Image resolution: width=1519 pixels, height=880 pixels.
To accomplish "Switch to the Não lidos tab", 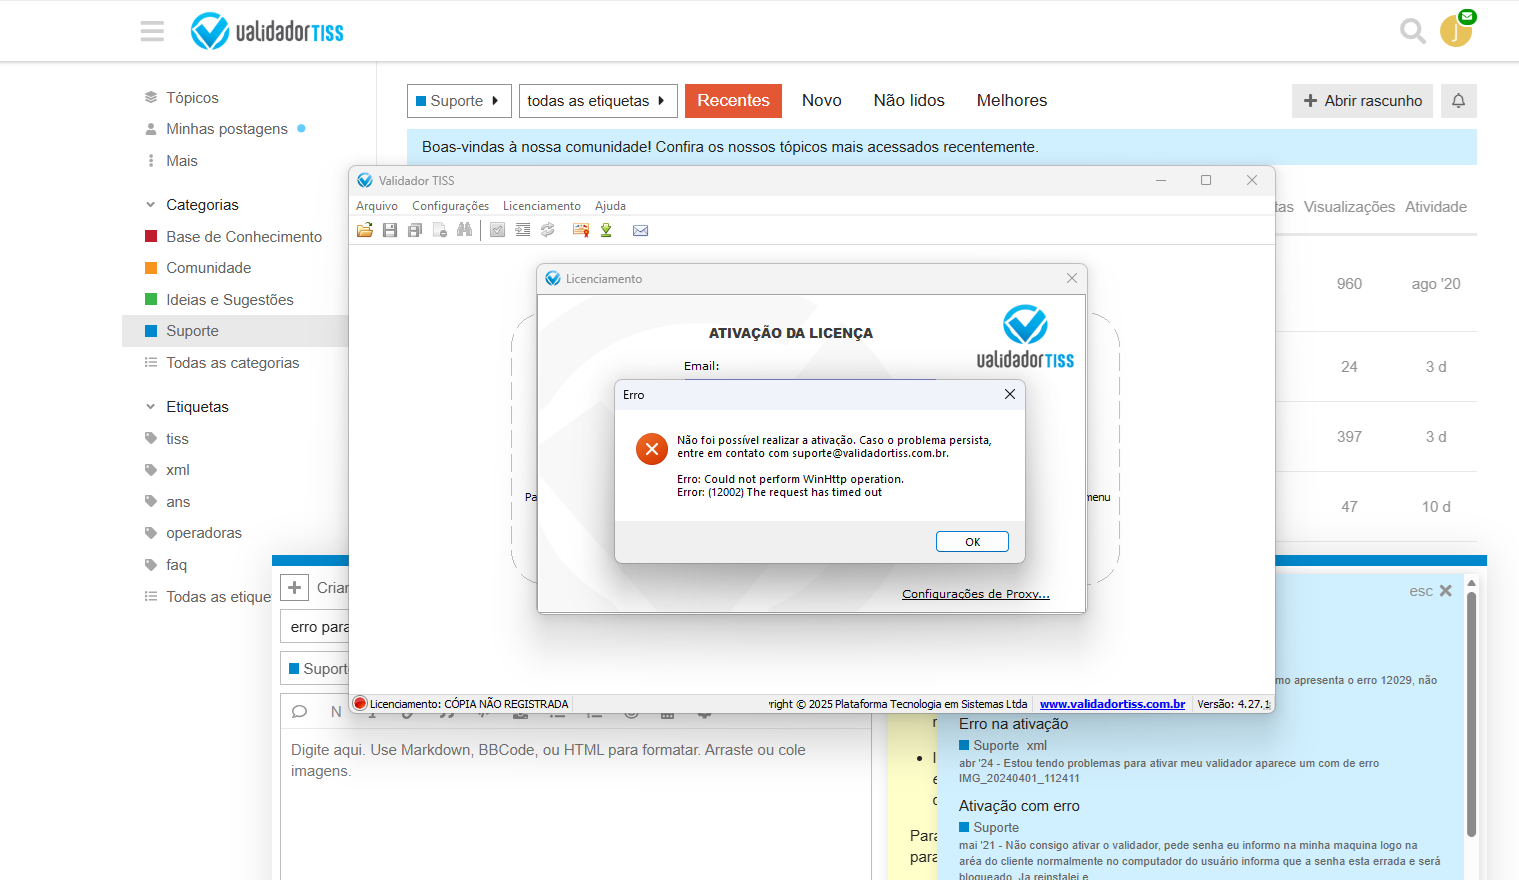I will pyautogui.click(x=908, y=101).
